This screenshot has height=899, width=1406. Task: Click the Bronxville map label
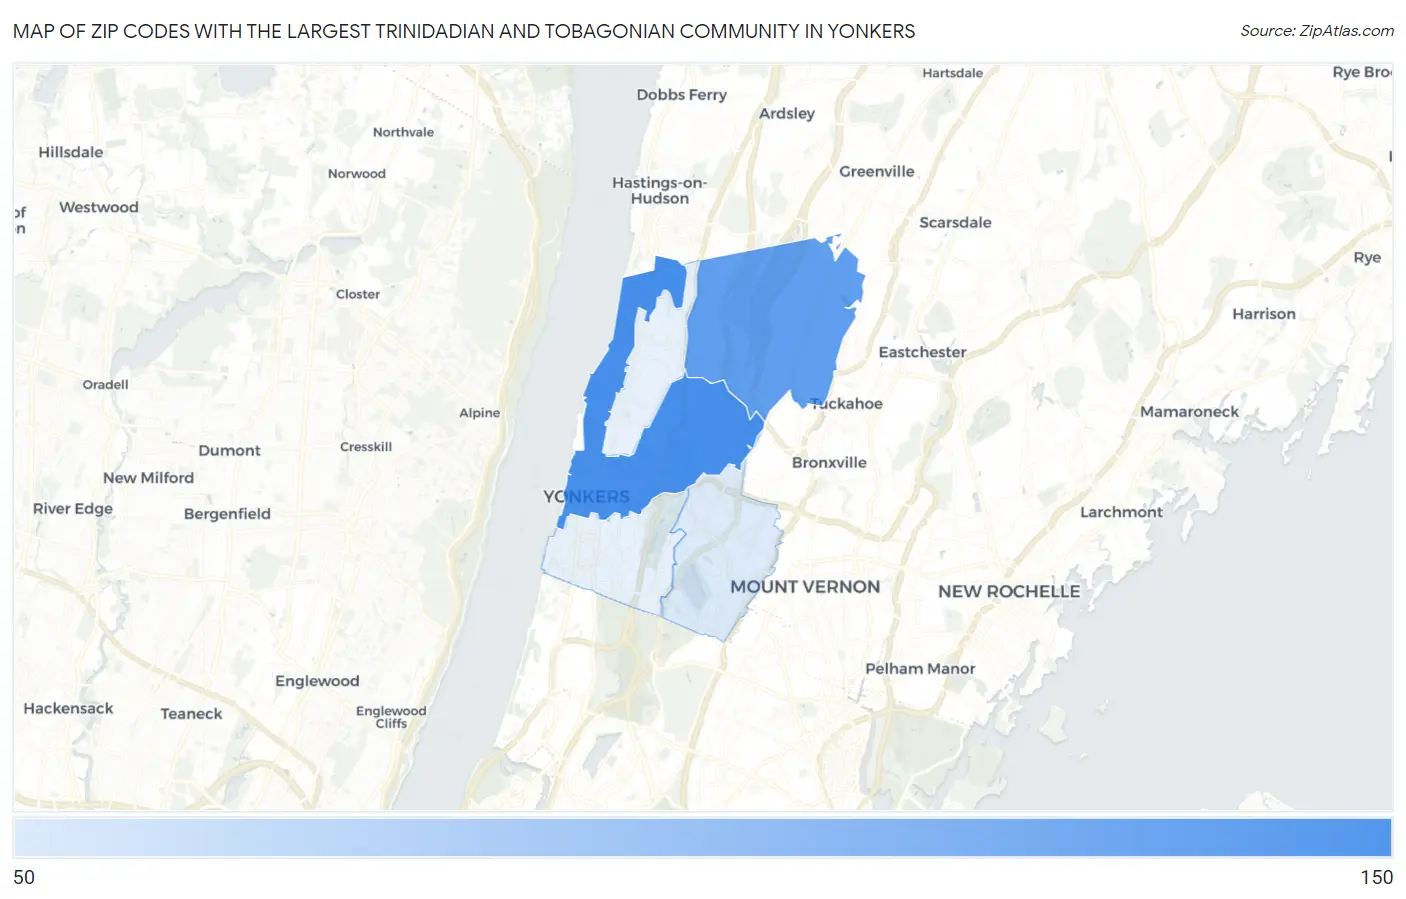(829, 462)
